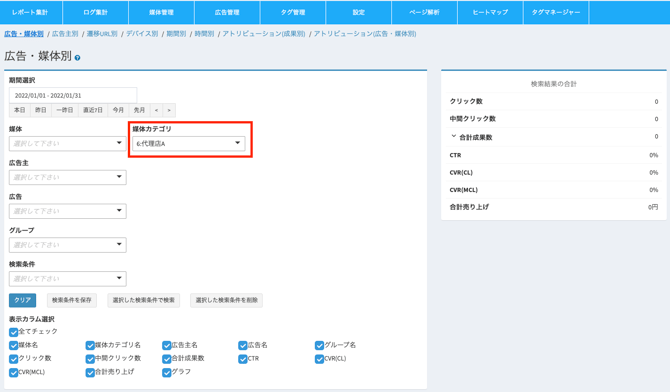Uncheck the 媒体名 column checkbox
This screenshot has width=670, height=392.
click(x=14, y=345)
